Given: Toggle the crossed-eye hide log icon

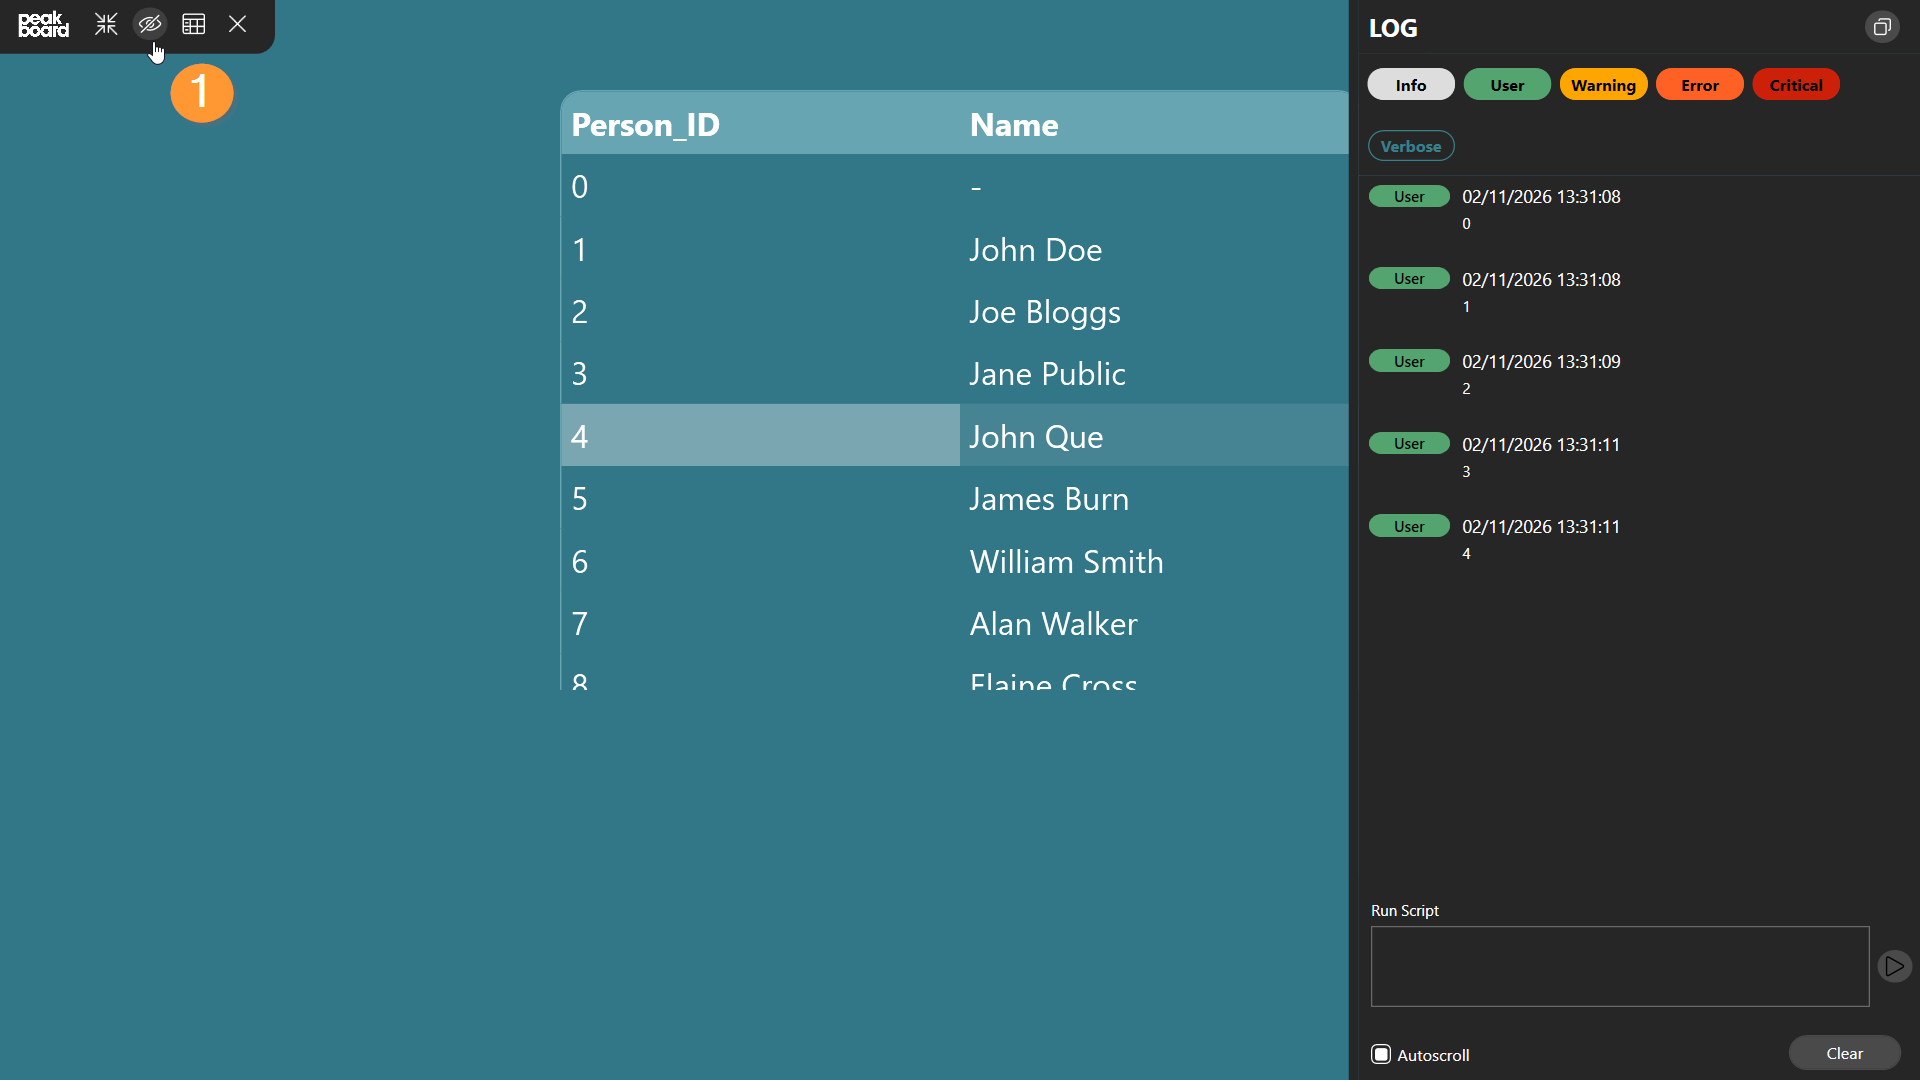Looking at the screenshot, I should [150, 24].
